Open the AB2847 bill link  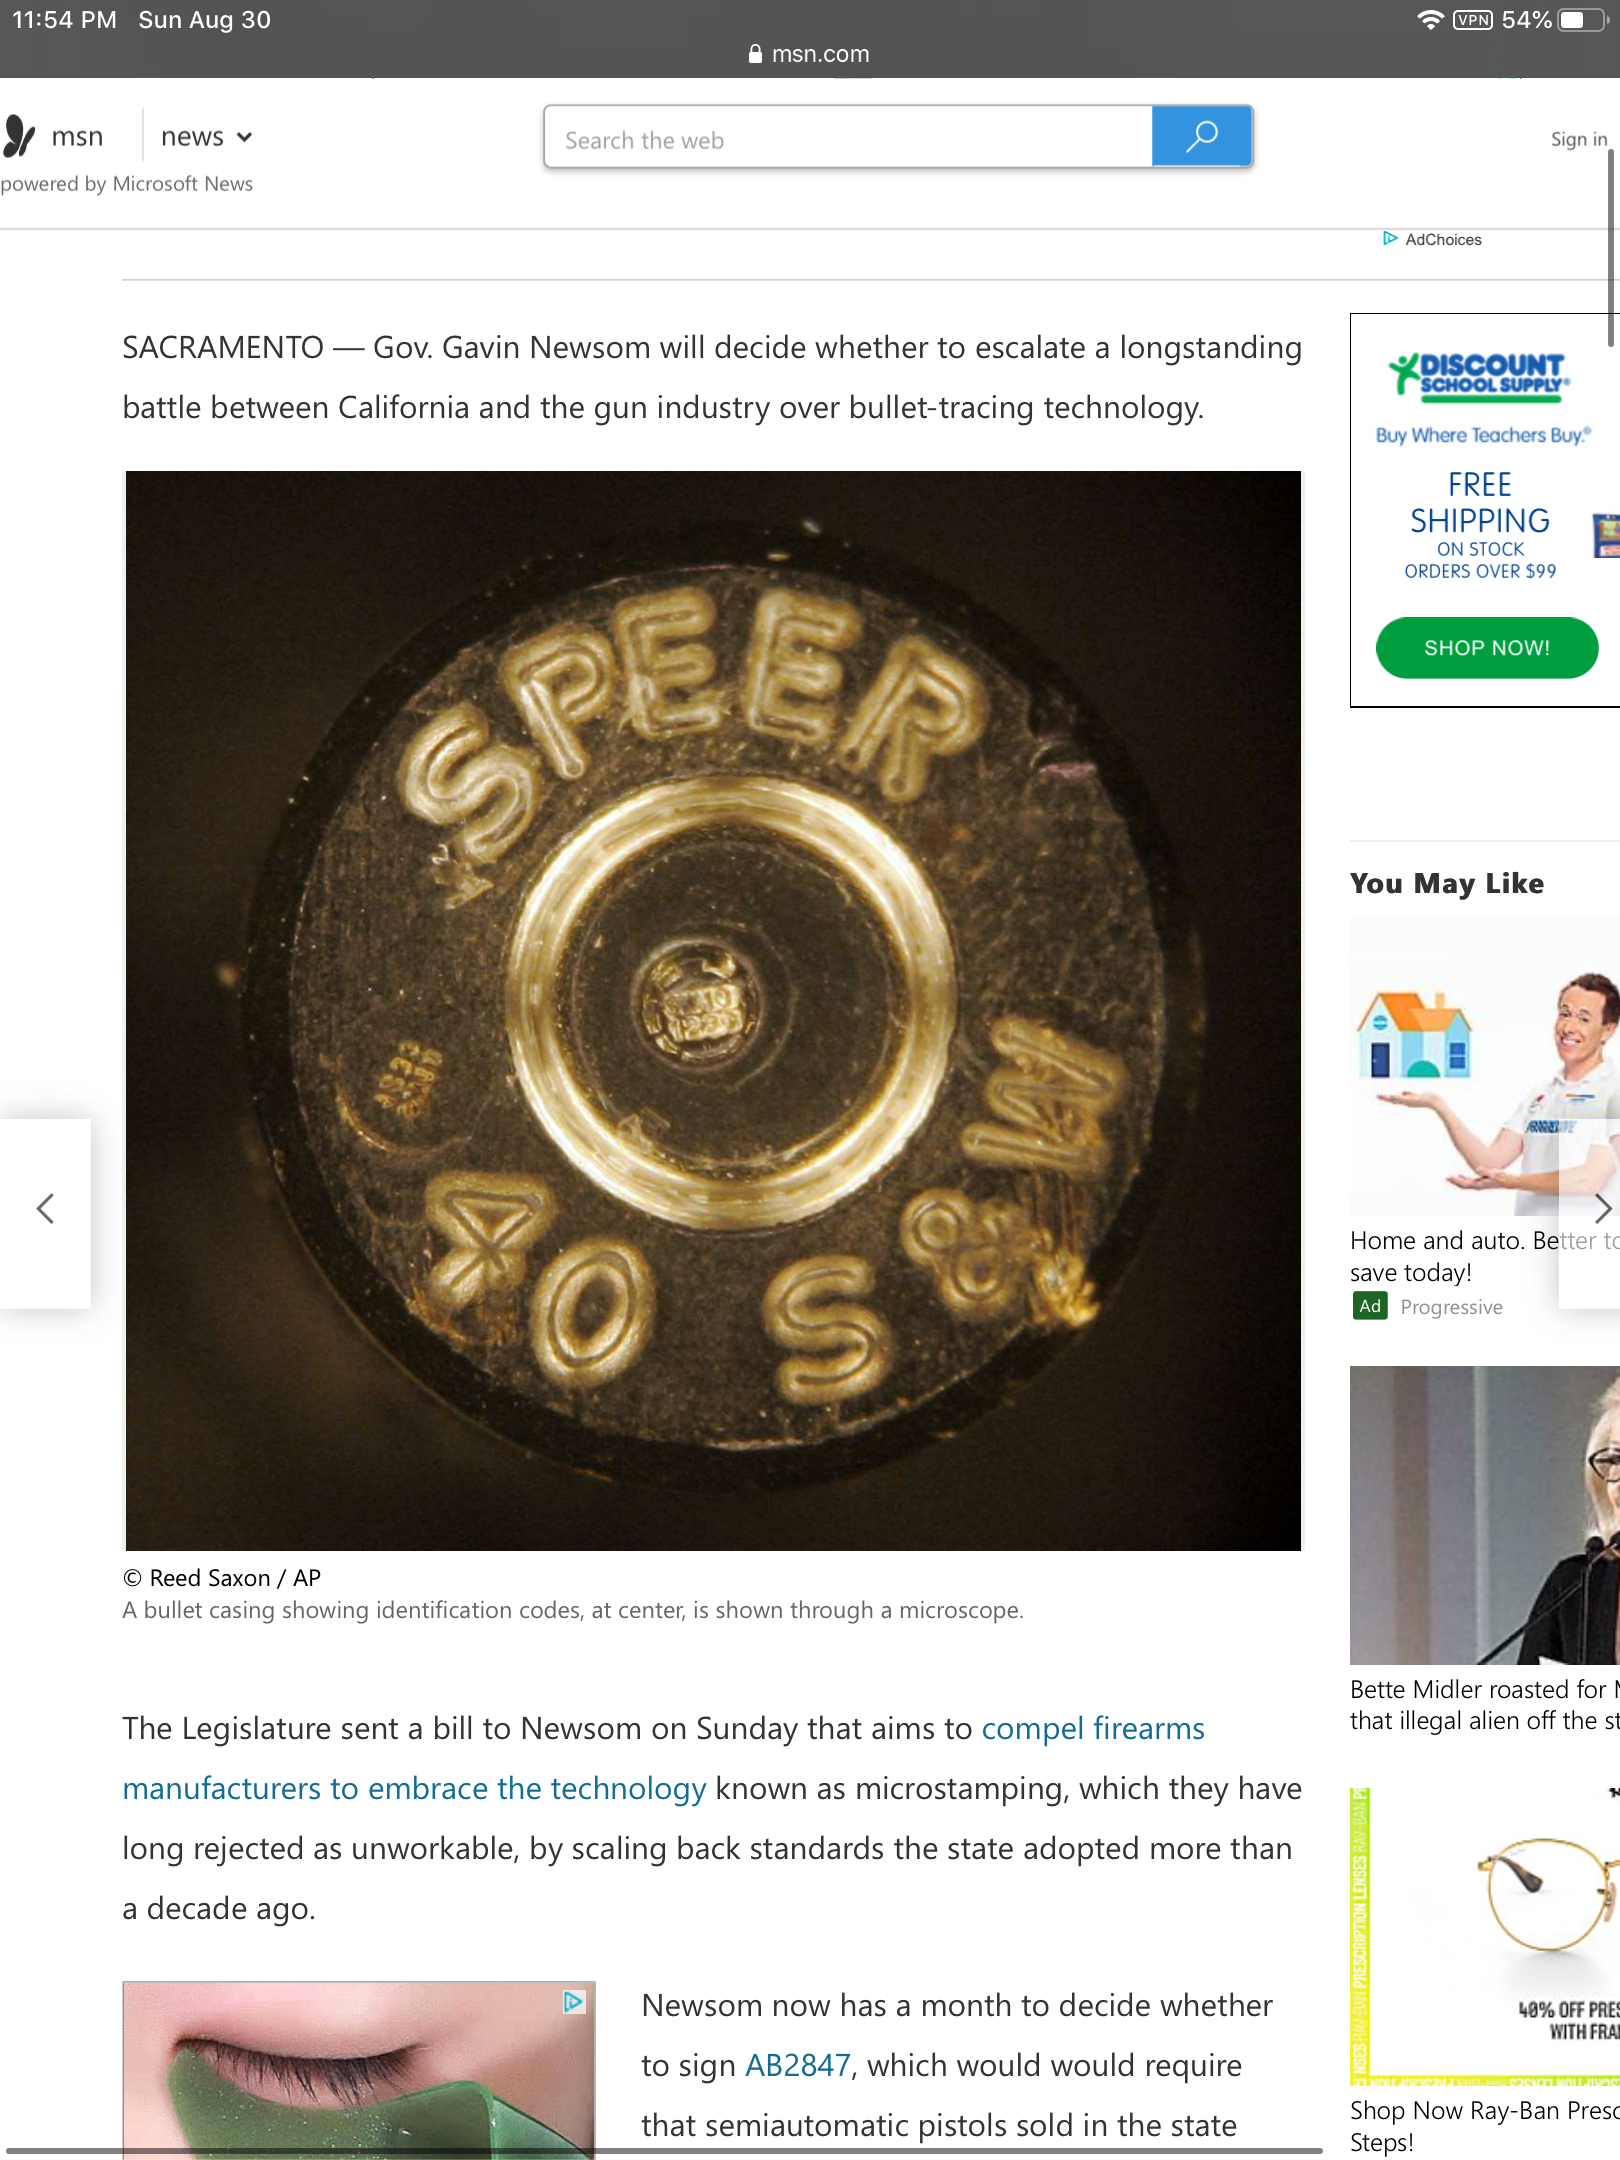pyautogui.click(x=798, y=2065)
